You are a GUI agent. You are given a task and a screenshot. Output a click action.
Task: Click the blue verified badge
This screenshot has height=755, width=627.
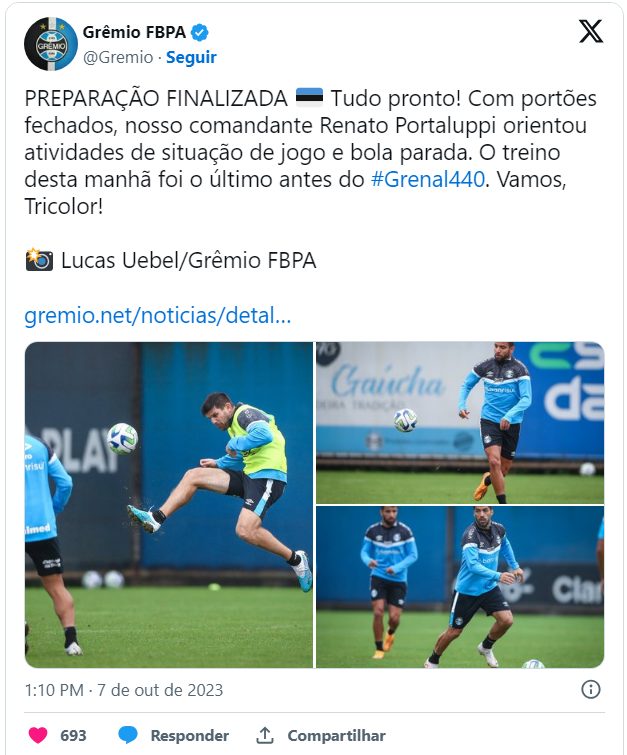click(199, 33)
